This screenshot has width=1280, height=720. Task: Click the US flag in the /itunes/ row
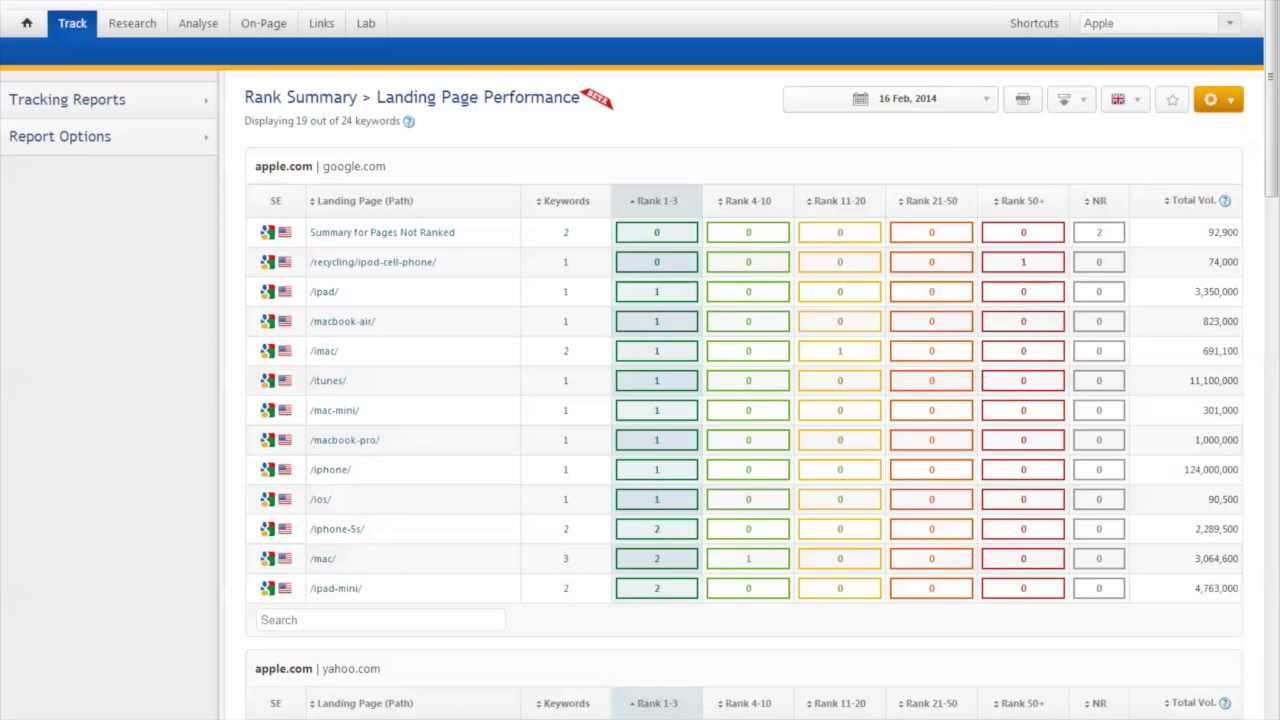pyautogui.click(x=285, y=381)
